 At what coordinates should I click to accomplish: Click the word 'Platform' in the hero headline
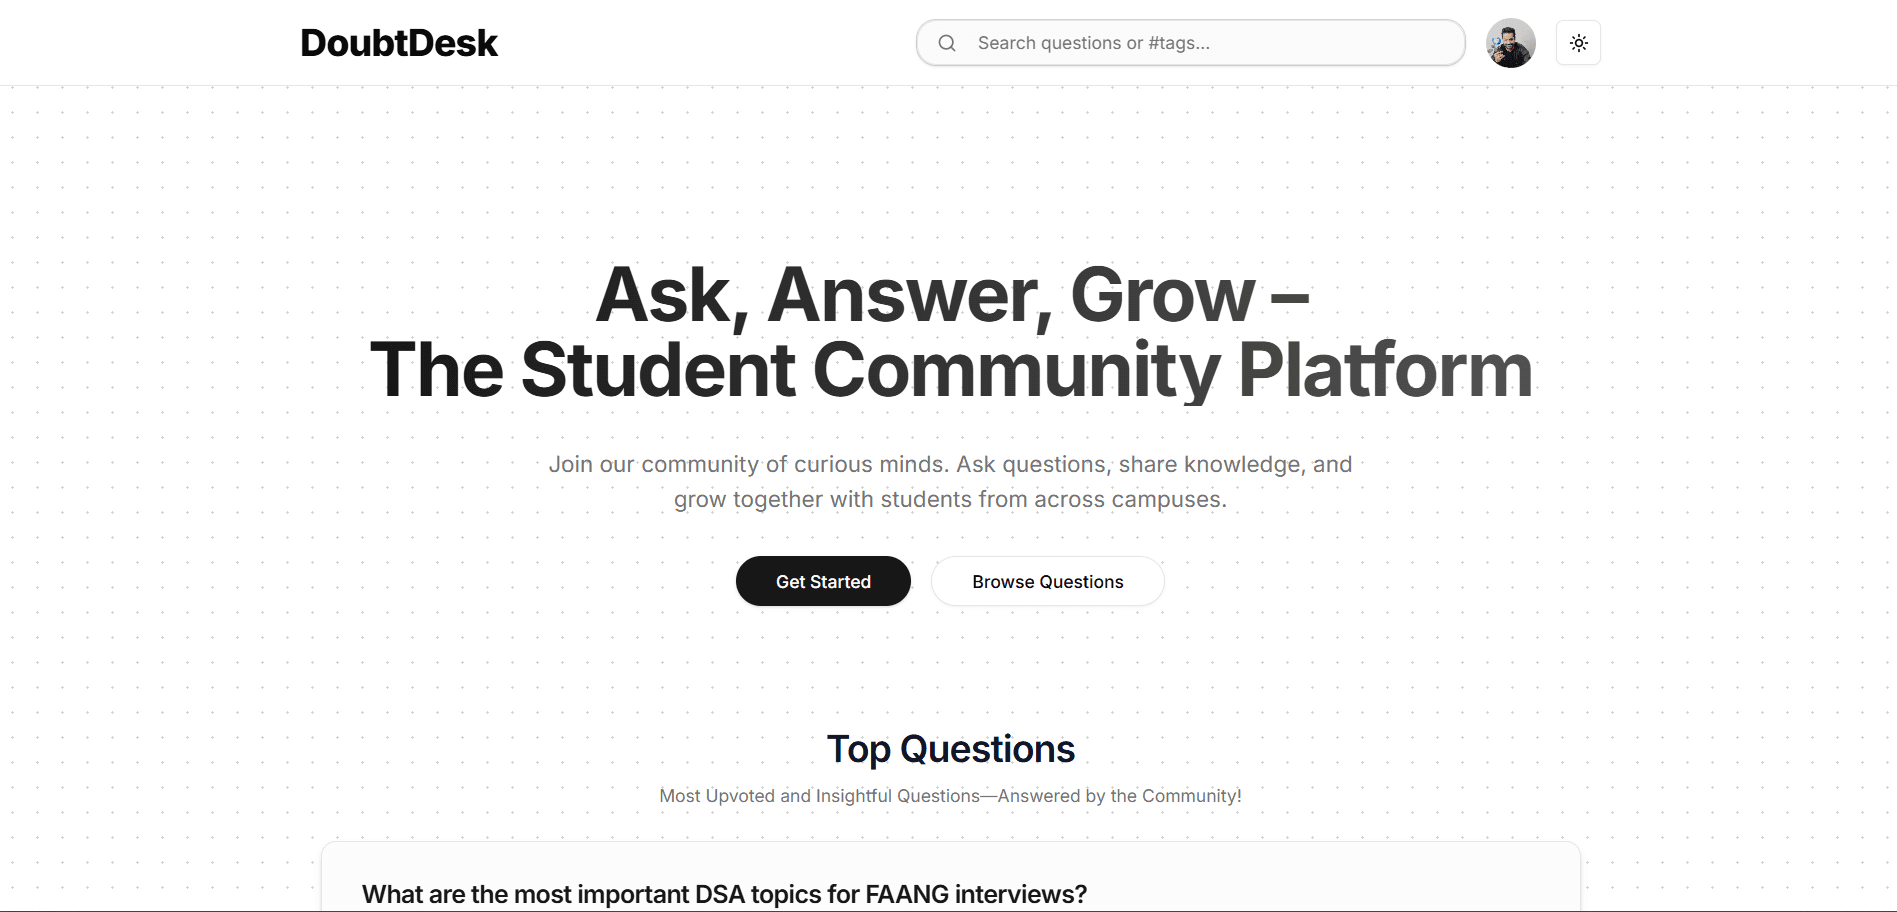pos(1385,370)
